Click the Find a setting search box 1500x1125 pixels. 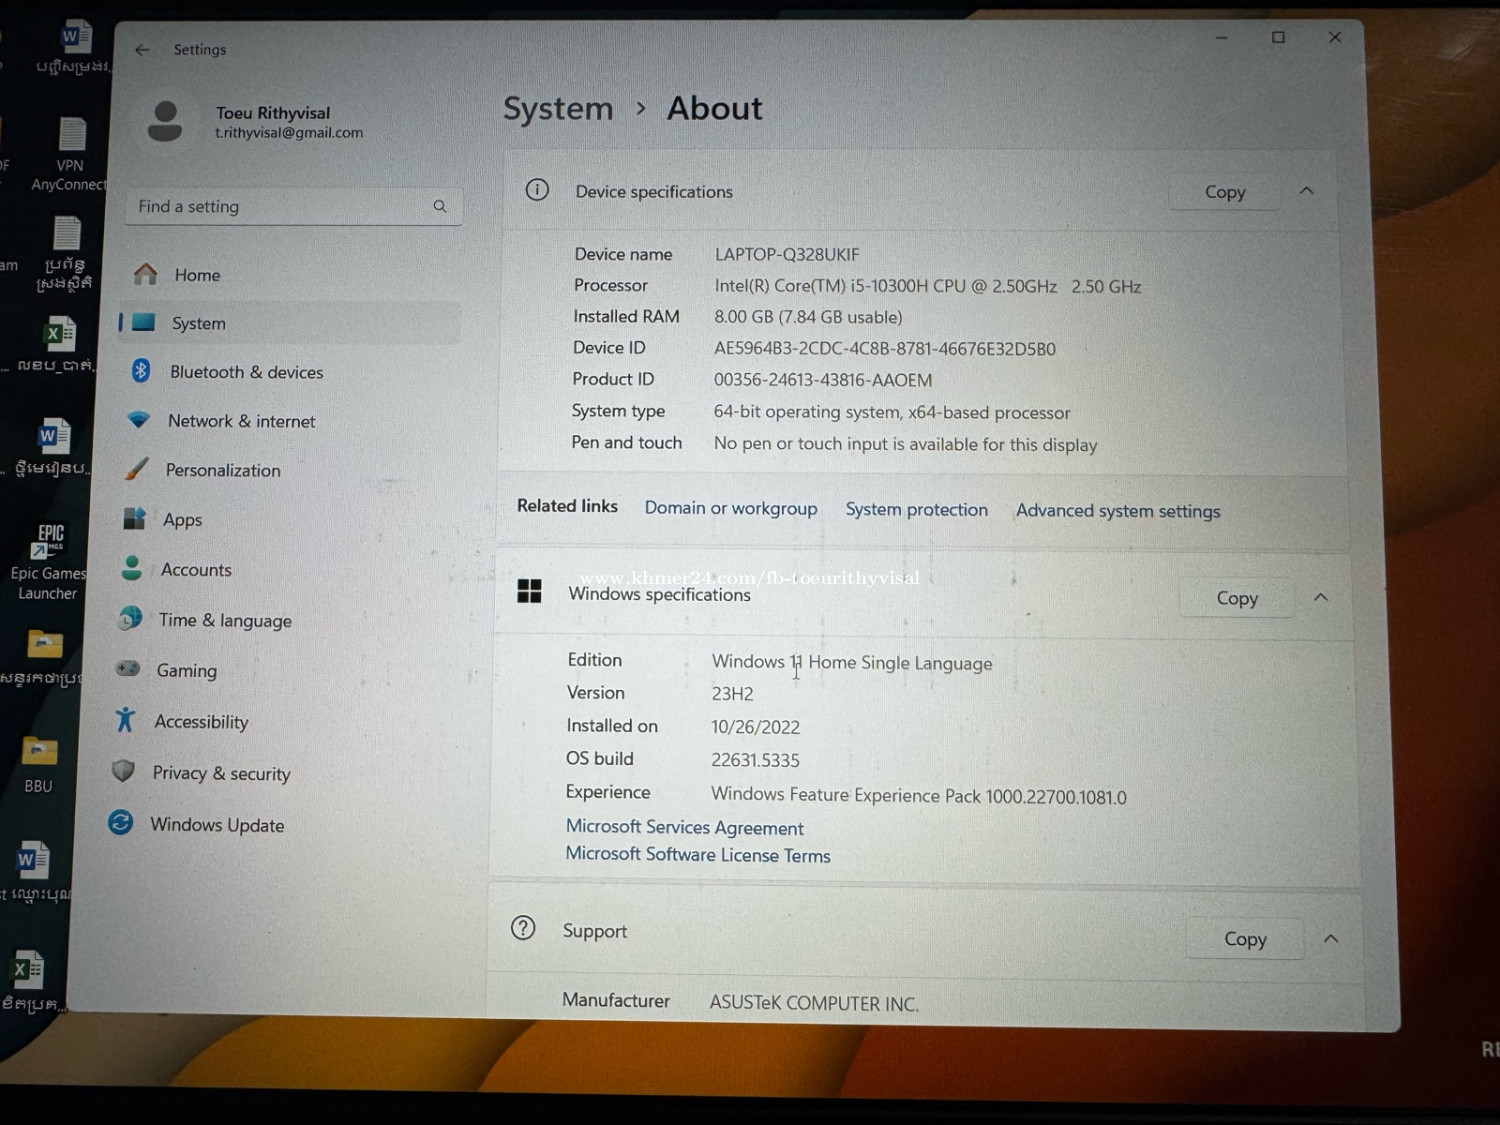pyautogui.click(x=294, y=206)
